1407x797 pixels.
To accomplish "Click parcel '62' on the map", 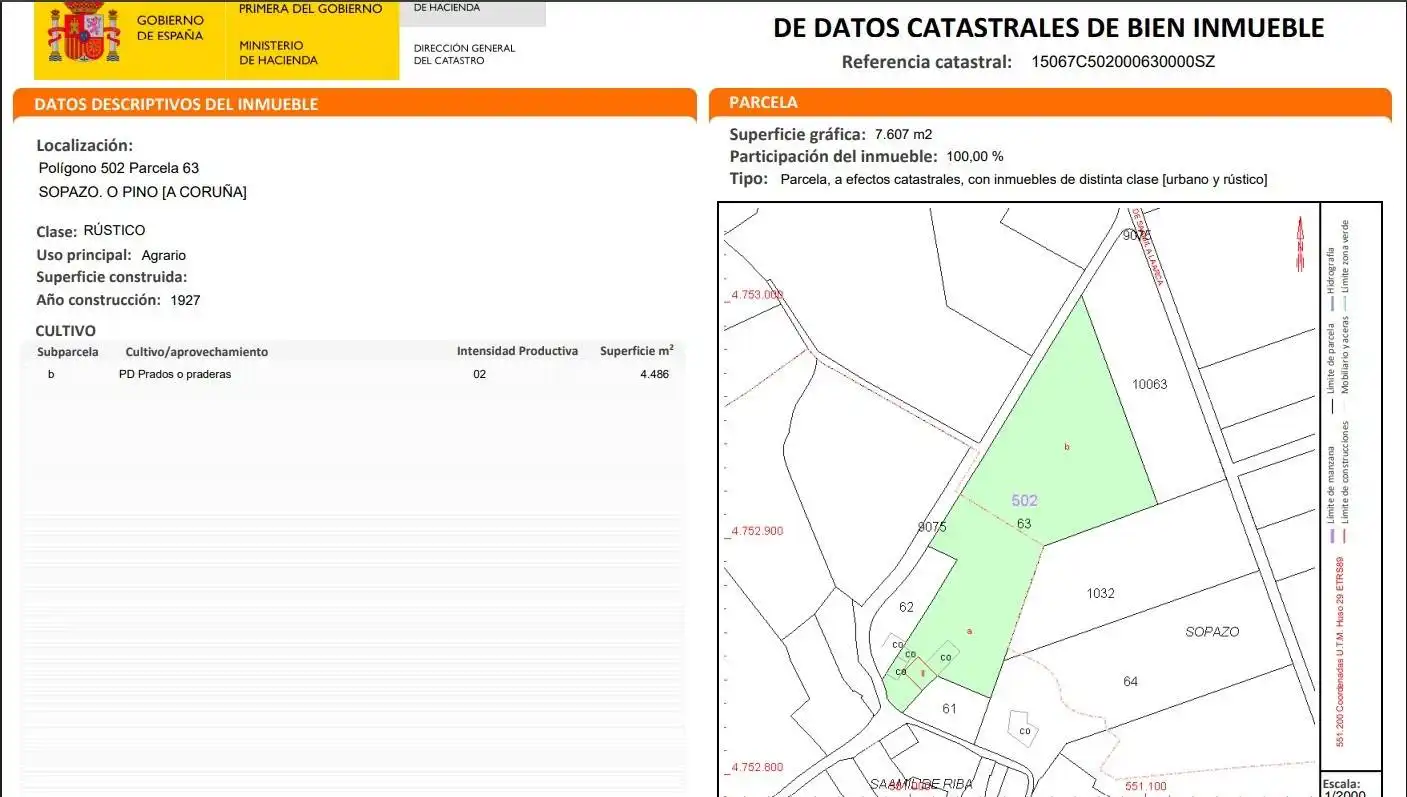I will click(x=907, y=607).
